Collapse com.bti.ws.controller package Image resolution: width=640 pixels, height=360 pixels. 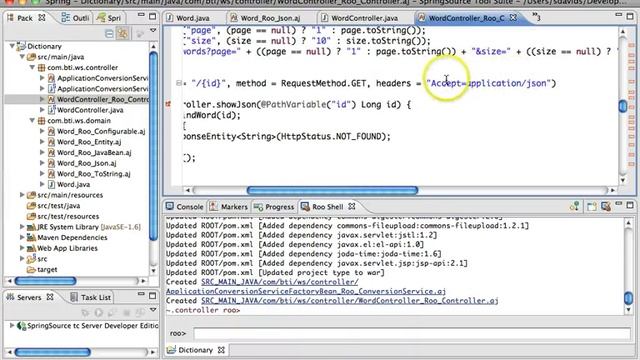(32, 67)
